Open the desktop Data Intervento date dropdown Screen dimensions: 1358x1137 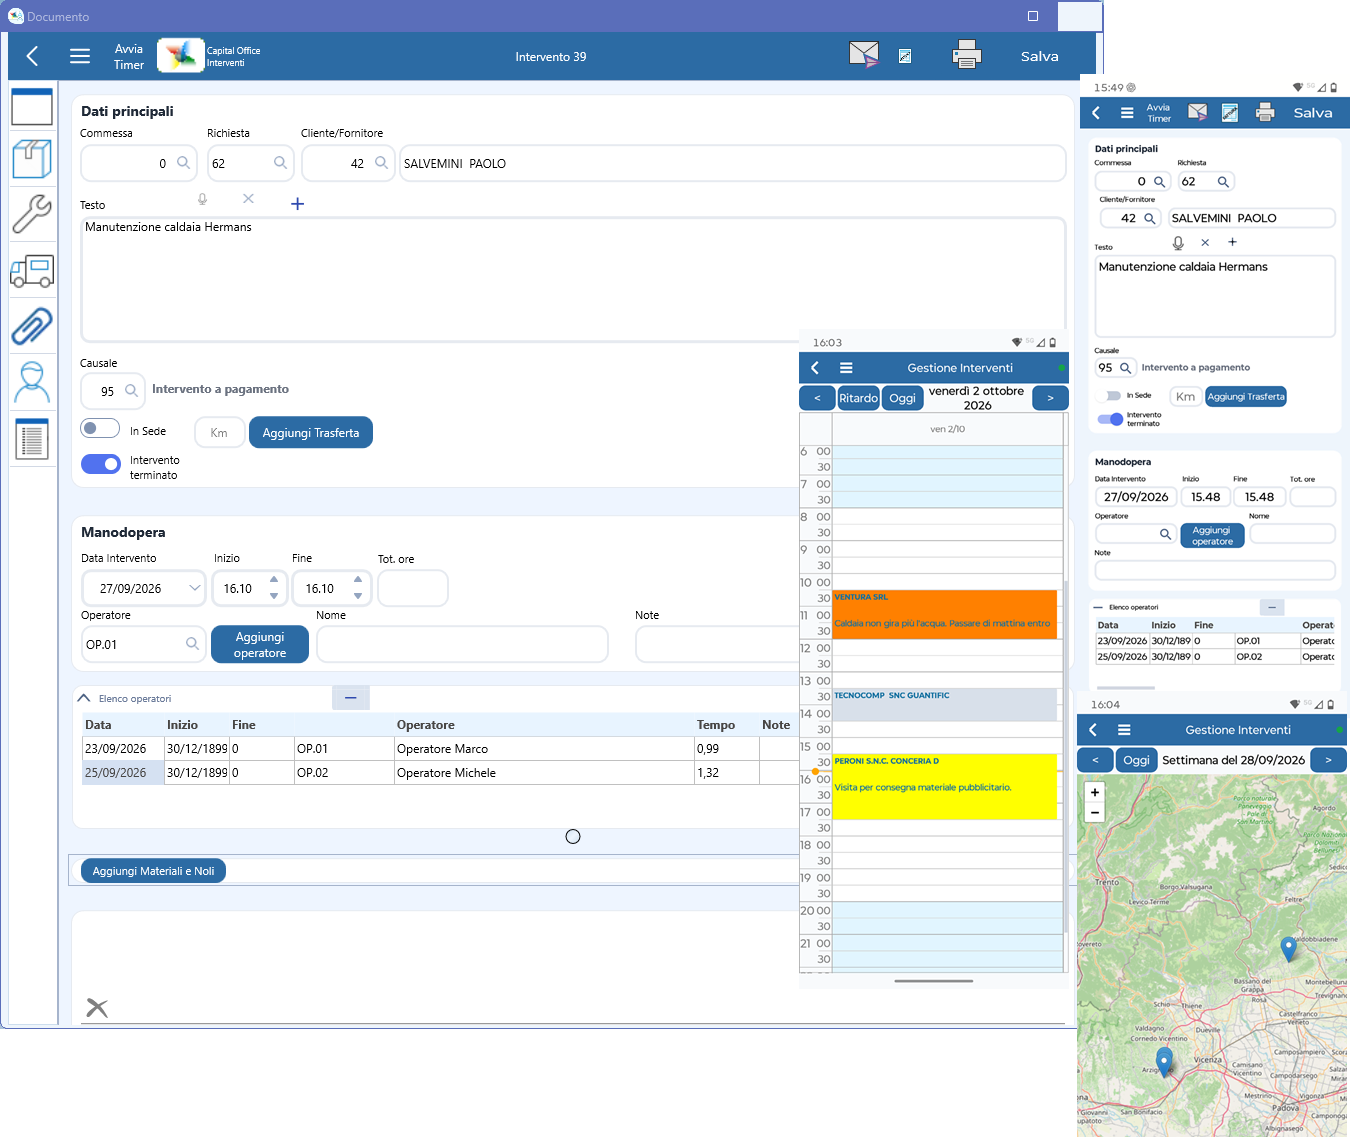[194, 588]
